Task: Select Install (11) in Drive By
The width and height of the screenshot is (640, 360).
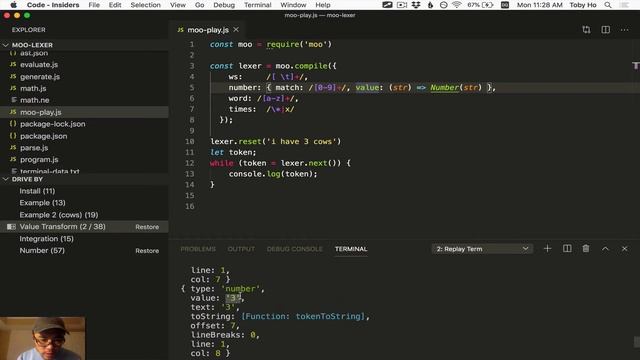Action: (x=37, y=191)
